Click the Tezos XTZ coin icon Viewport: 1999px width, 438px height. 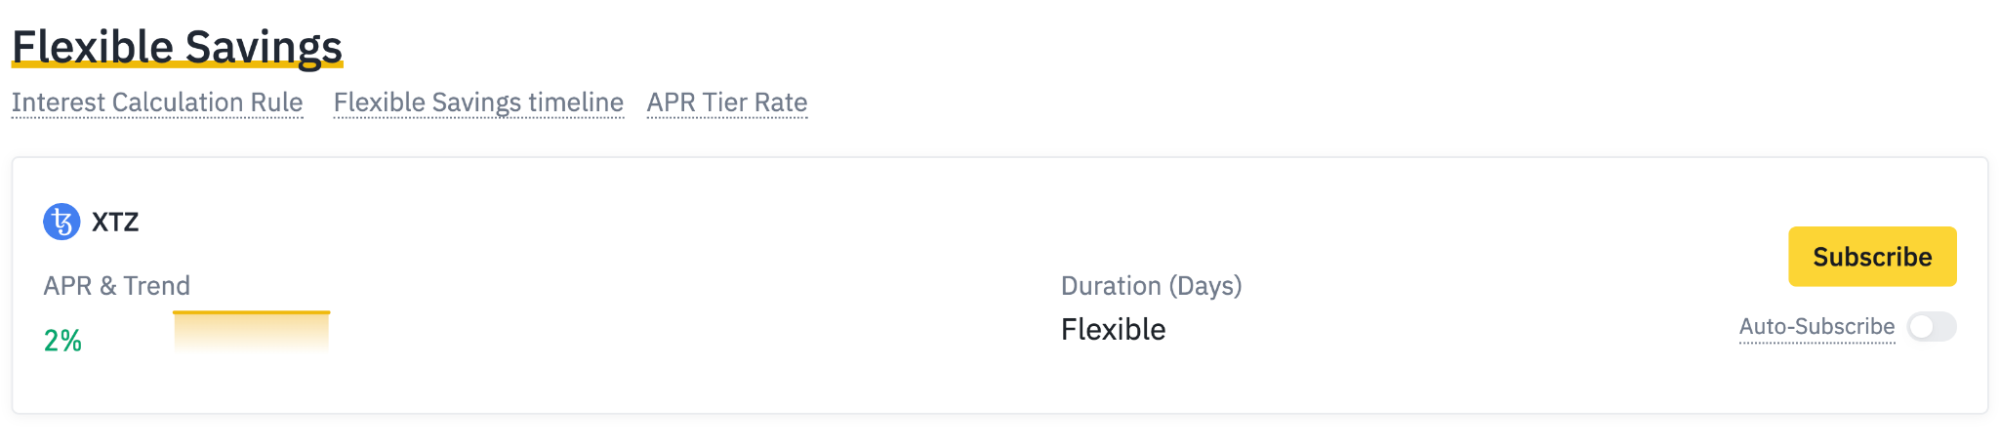61,222
